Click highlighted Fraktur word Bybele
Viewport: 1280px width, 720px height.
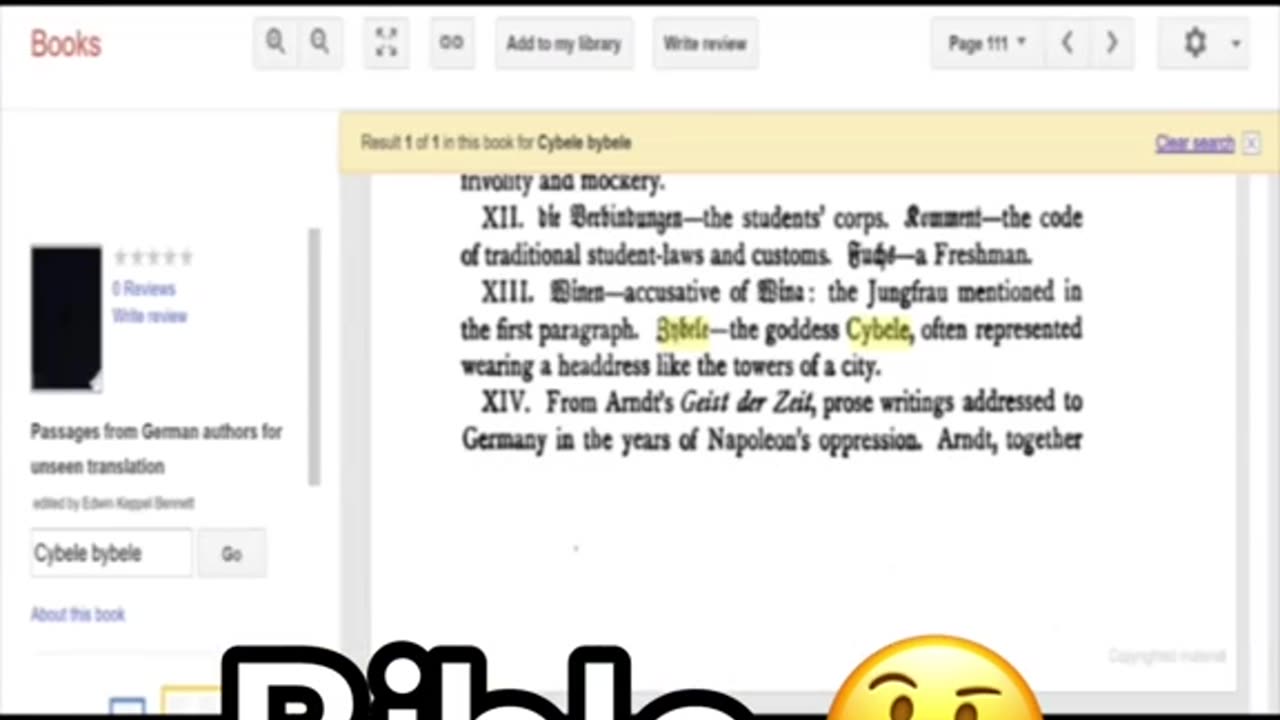[x=683, y=329]
